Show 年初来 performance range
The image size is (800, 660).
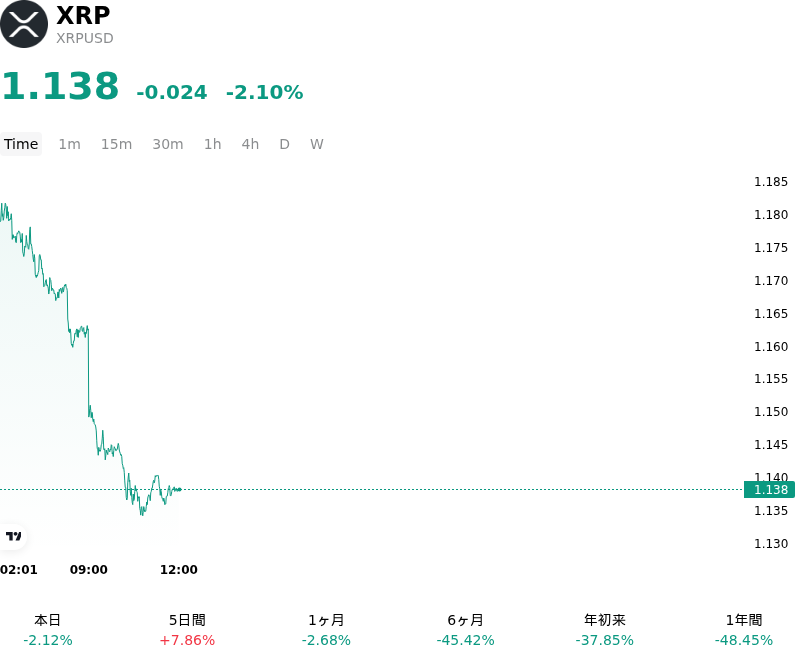[605, 630]
